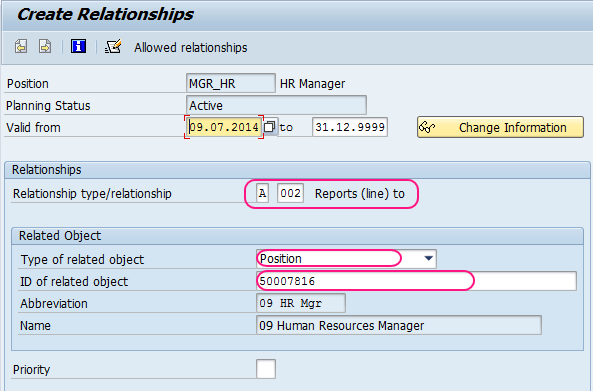Screen dimensions: 593x391
Task: Click the HR Manager position description
Action: coord(312,84)
